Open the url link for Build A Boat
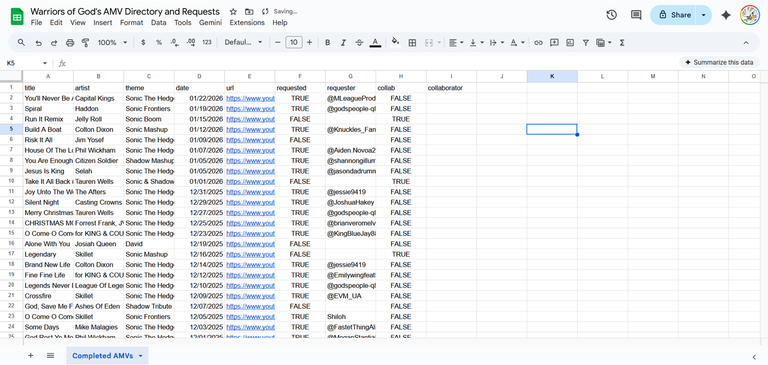Viewport: 768px width, 365px height. point(250,129)
